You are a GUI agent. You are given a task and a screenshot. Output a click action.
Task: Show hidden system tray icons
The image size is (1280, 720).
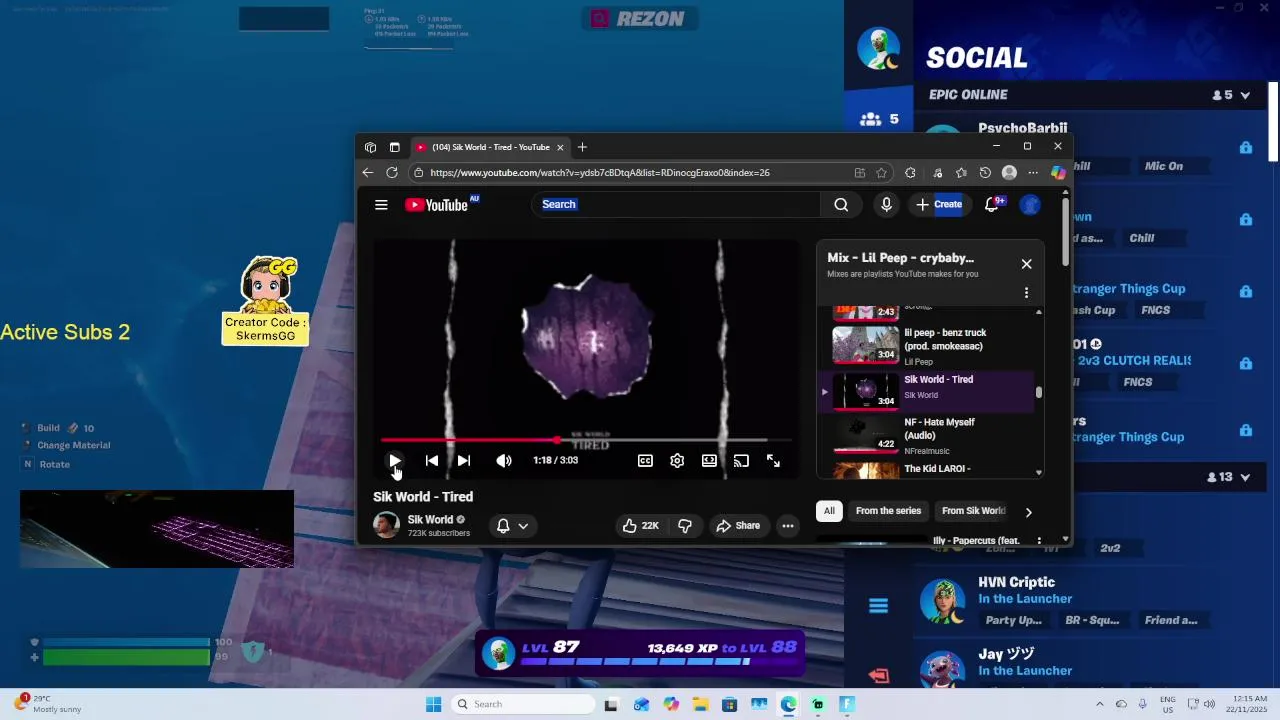click(1099, 704)
